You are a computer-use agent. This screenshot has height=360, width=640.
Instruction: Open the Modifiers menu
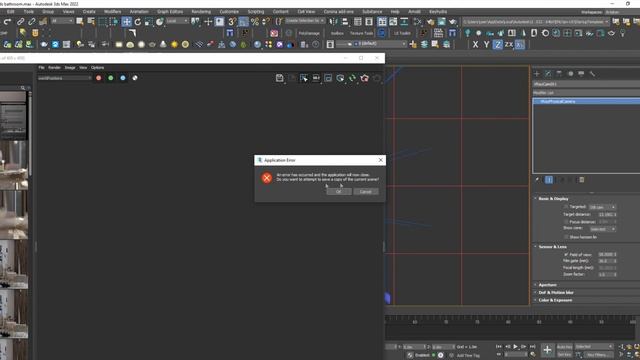click(x=112, y=11)
